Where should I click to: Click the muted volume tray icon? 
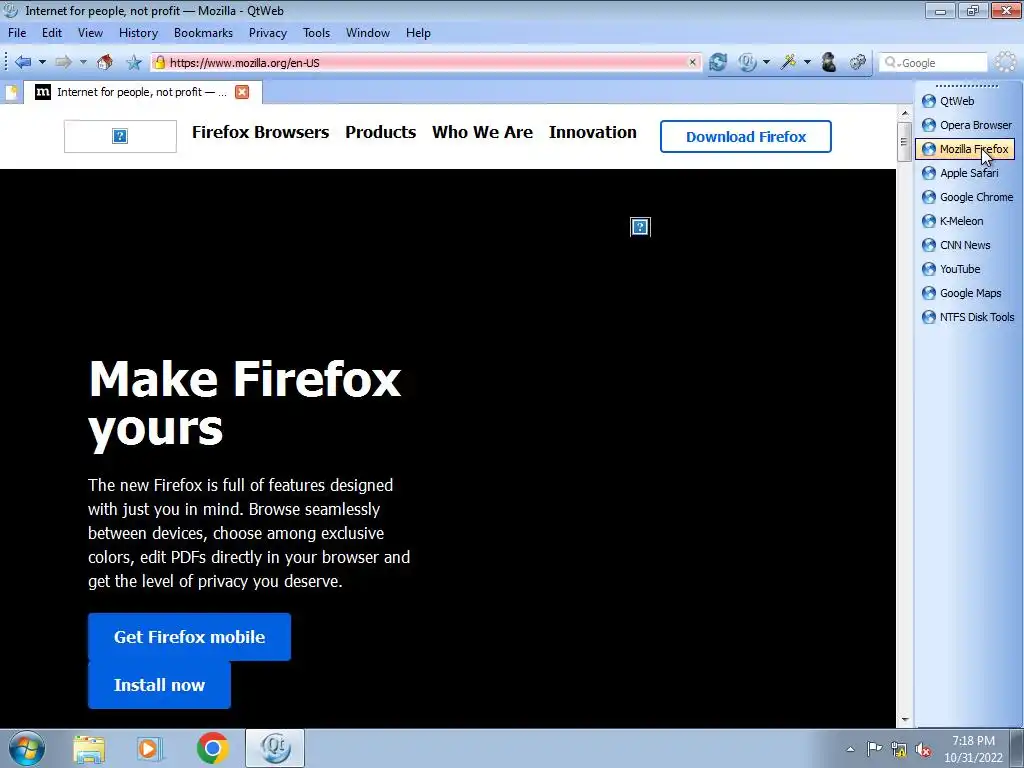[x=923, y=750]
